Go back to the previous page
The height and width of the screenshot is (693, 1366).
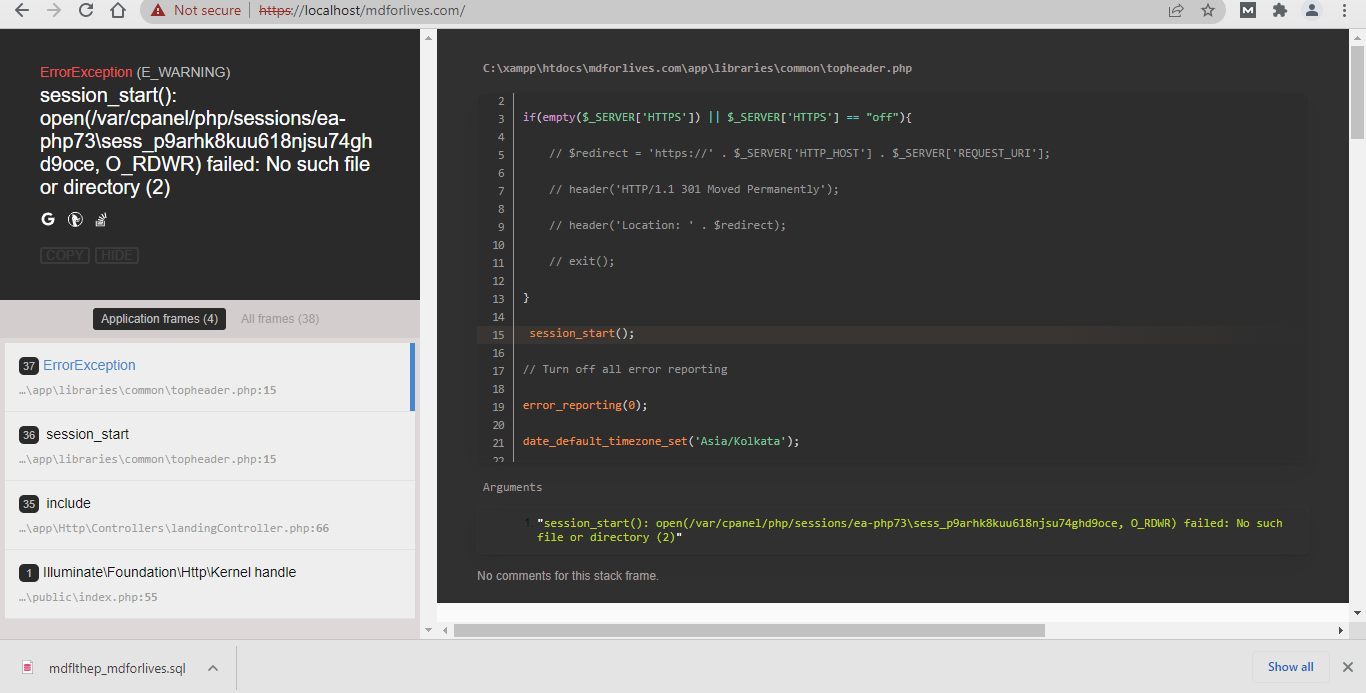pyautogui.click(x=22, y=10)
